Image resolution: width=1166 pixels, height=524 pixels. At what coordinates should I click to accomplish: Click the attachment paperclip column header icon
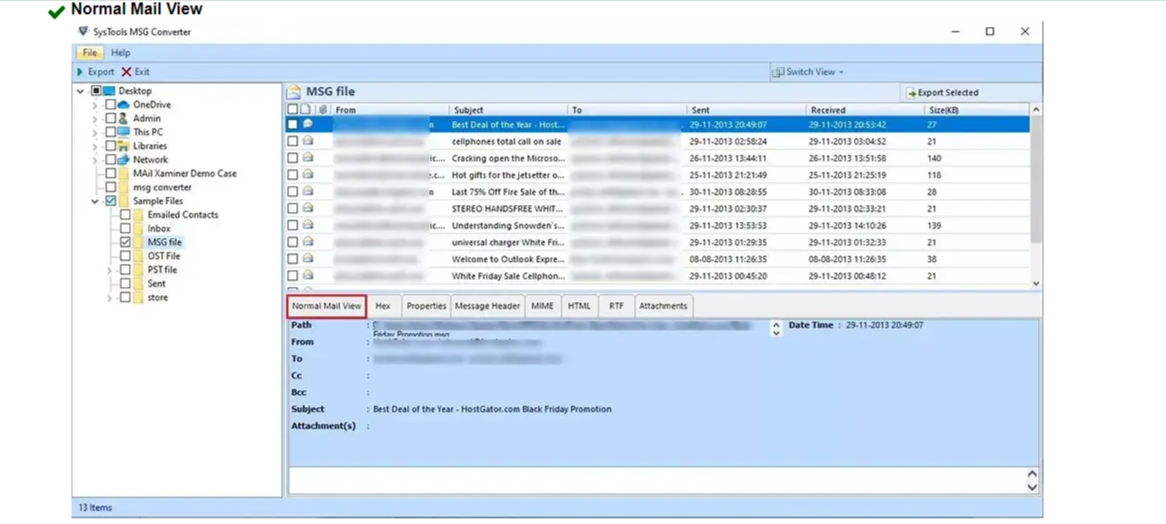pos(323,110)
